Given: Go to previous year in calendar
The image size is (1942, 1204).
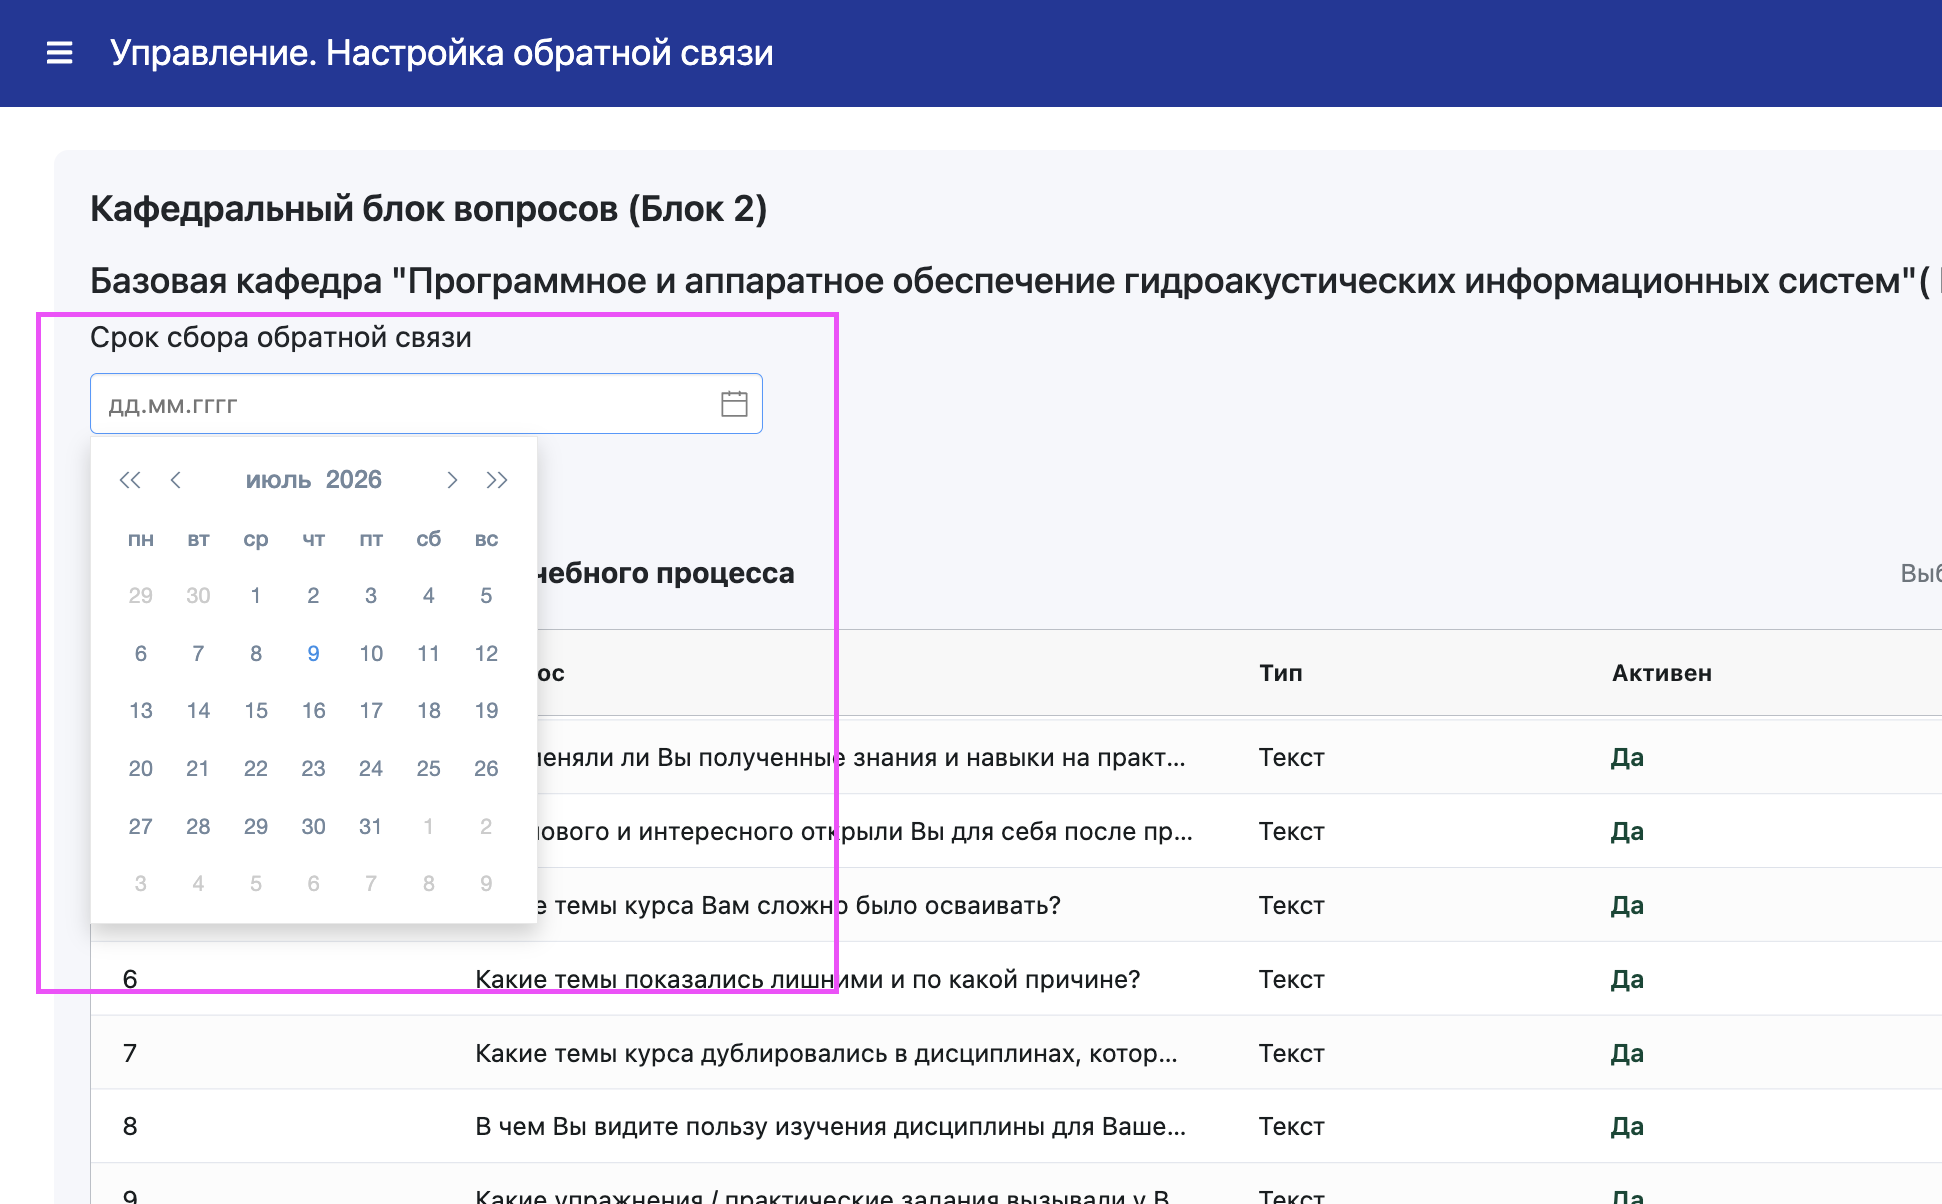Looking at the screenshot, I should click(x=130, y=480).
